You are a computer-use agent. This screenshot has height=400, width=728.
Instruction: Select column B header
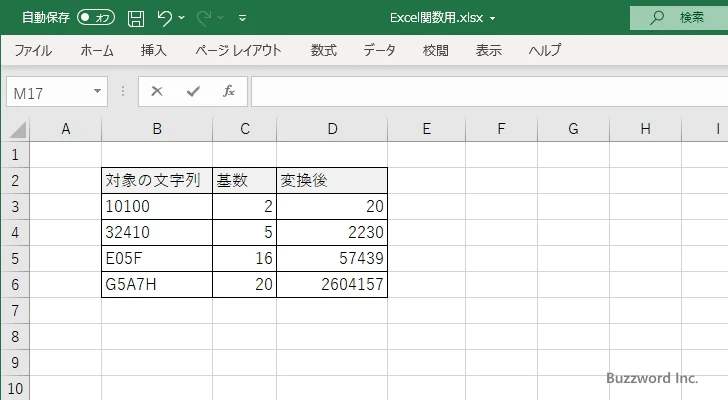pos(157,129)
